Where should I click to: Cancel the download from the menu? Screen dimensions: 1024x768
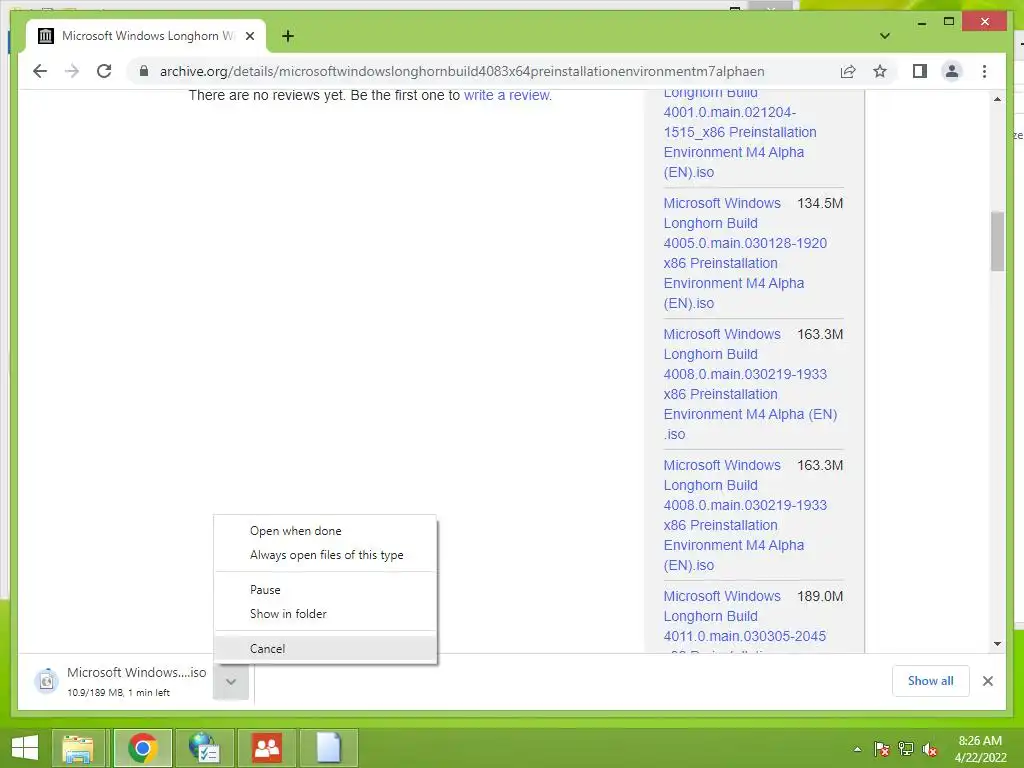pyautogui.click(x=325, y=648)
